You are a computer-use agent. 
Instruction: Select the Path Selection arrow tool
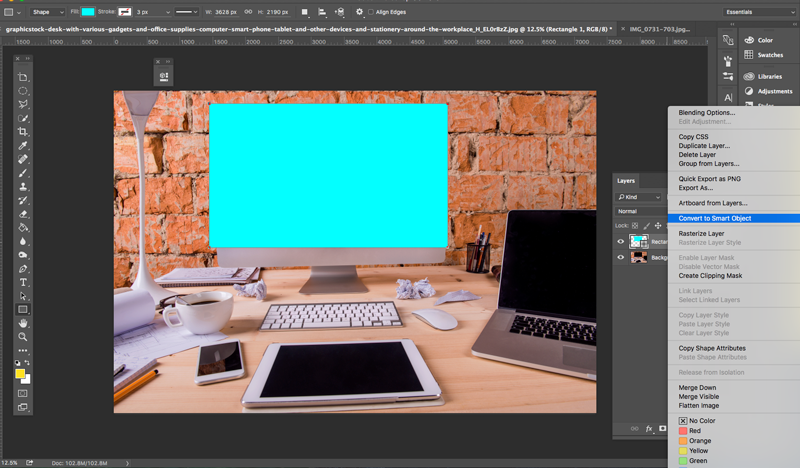click(23, 296)
